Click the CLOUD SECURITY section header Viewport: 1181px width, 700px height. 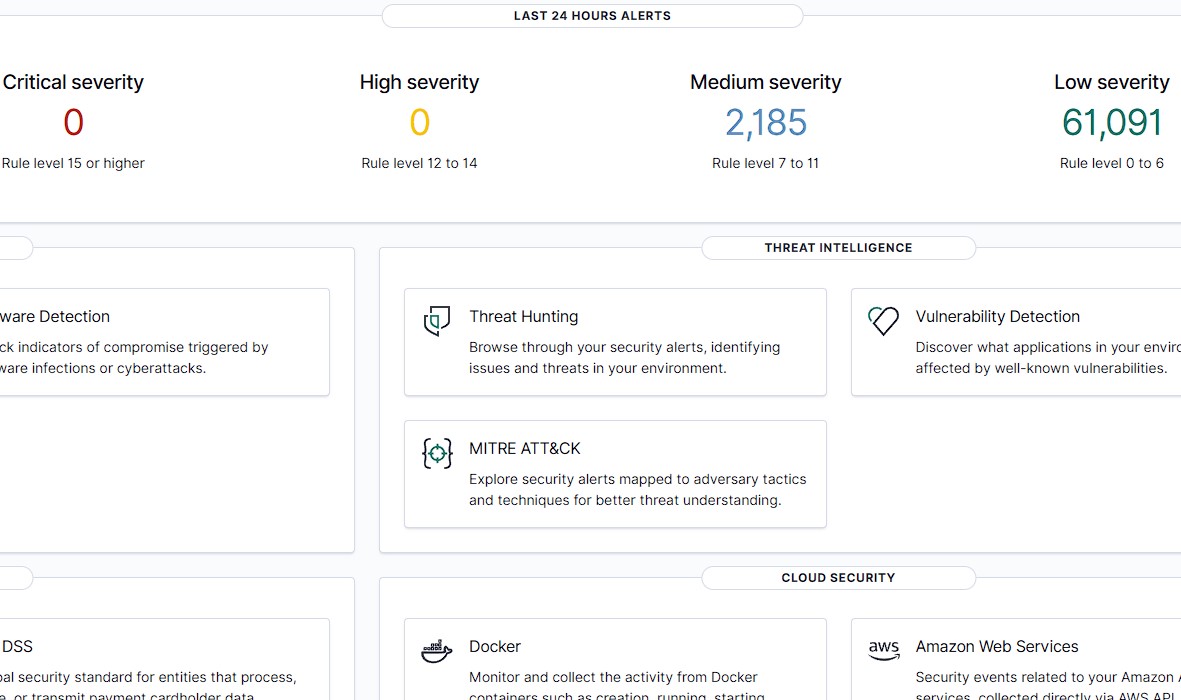tap(838, 578)
